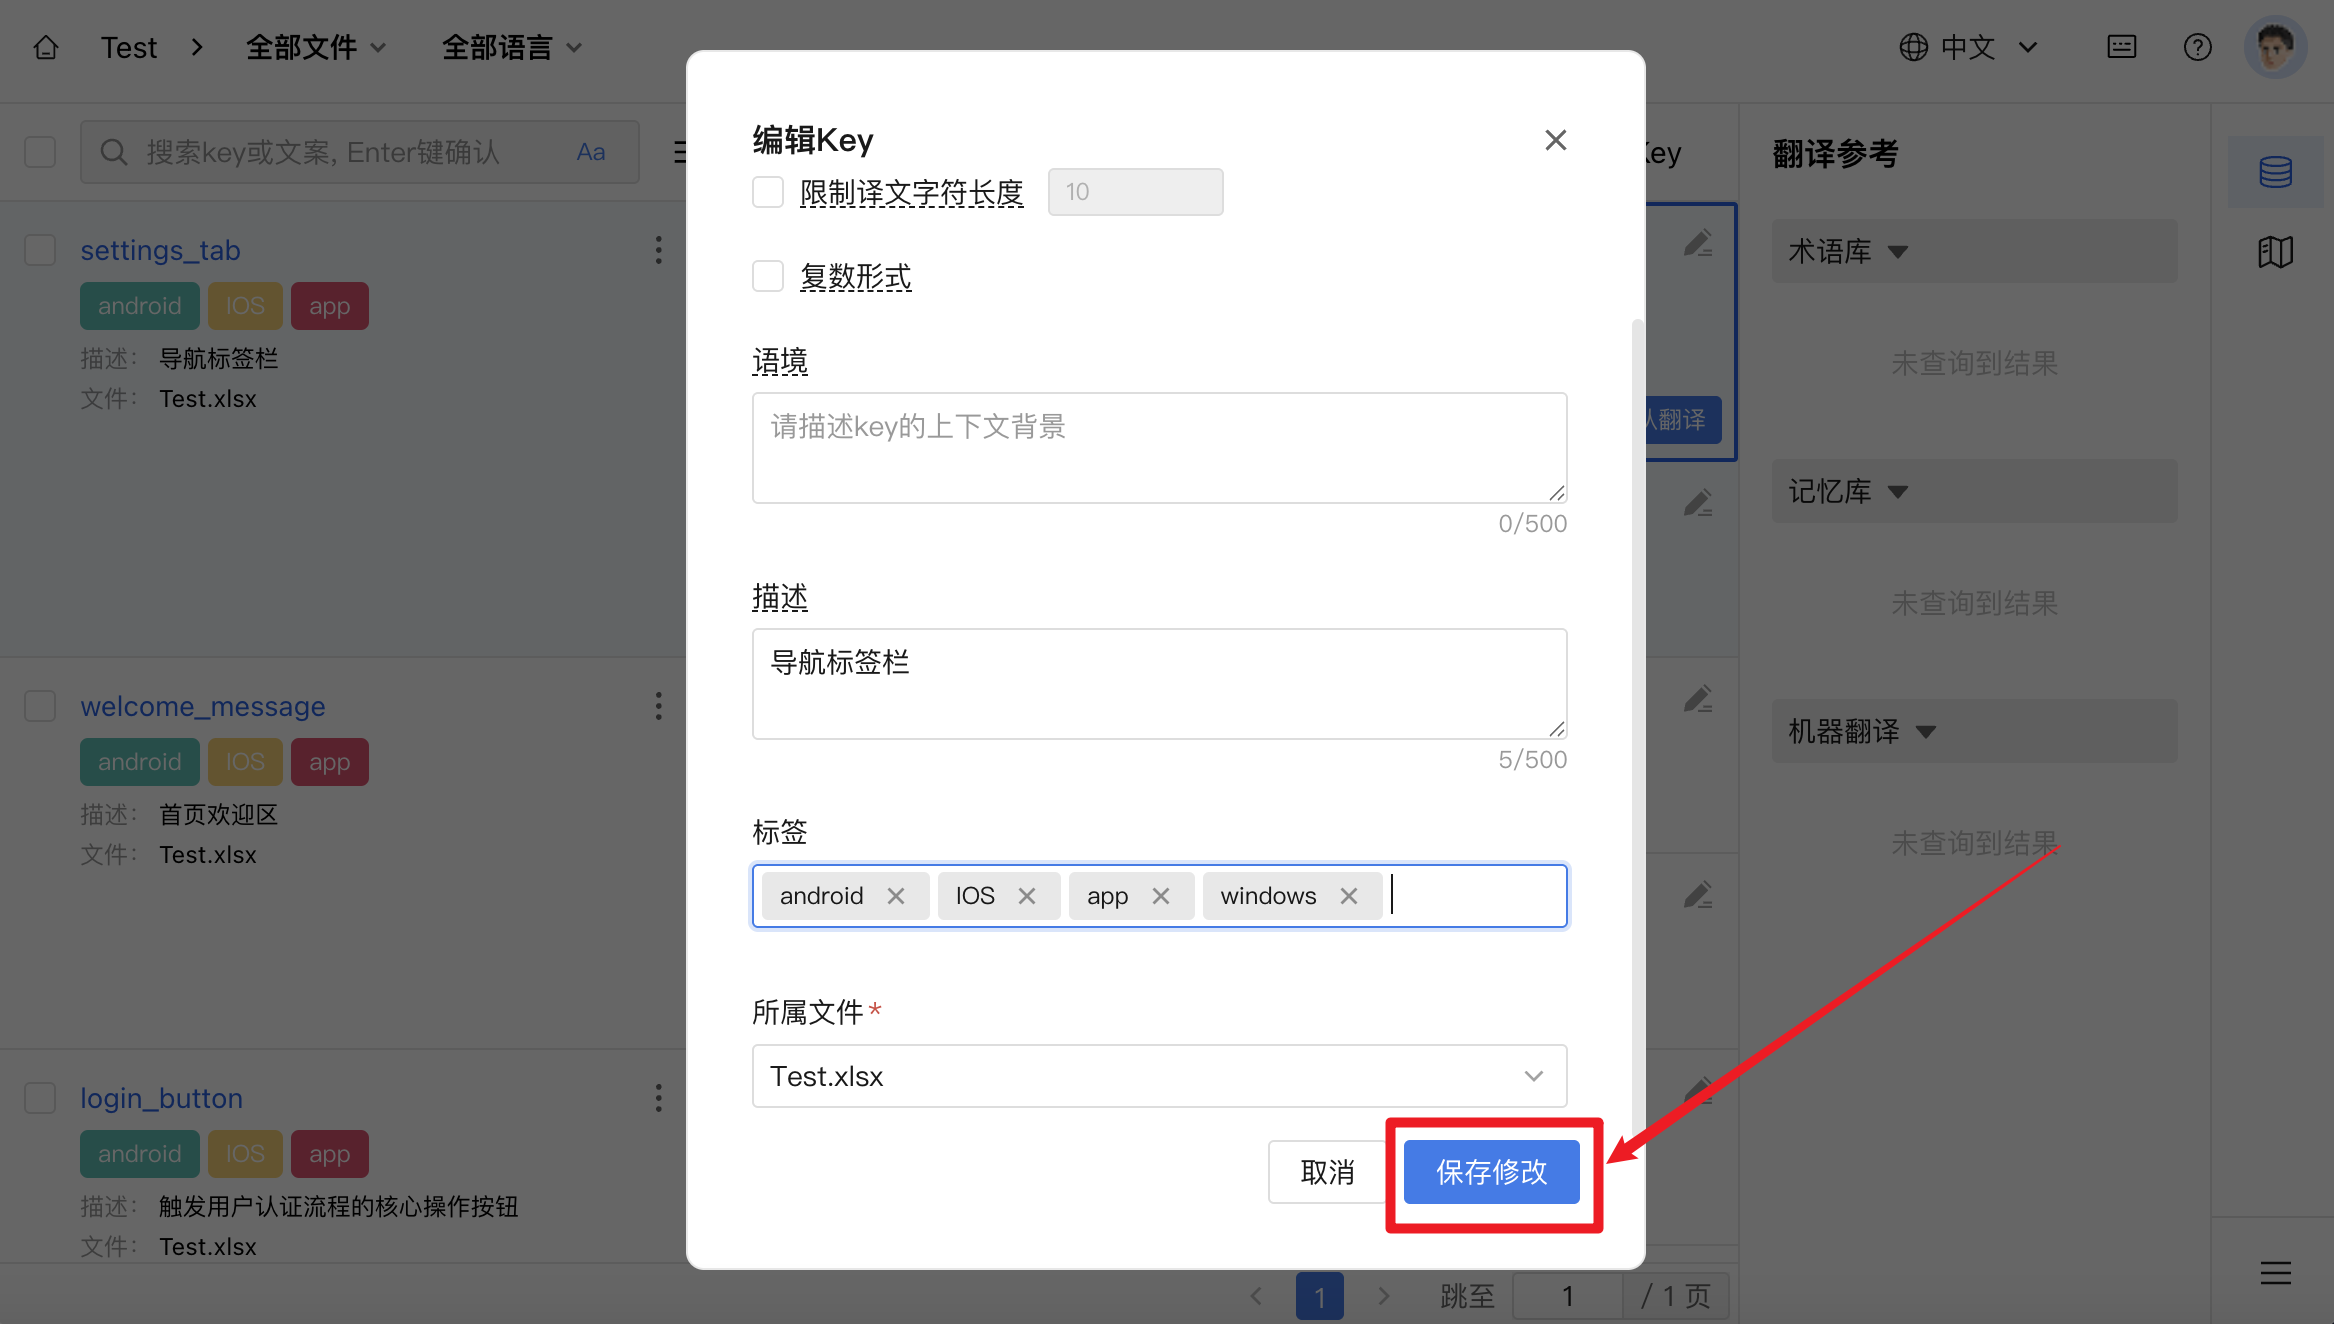Go to the home icon
The height and width of the screenshot is (1324, 2334).
pyautogui.click(x=46, y=47)
